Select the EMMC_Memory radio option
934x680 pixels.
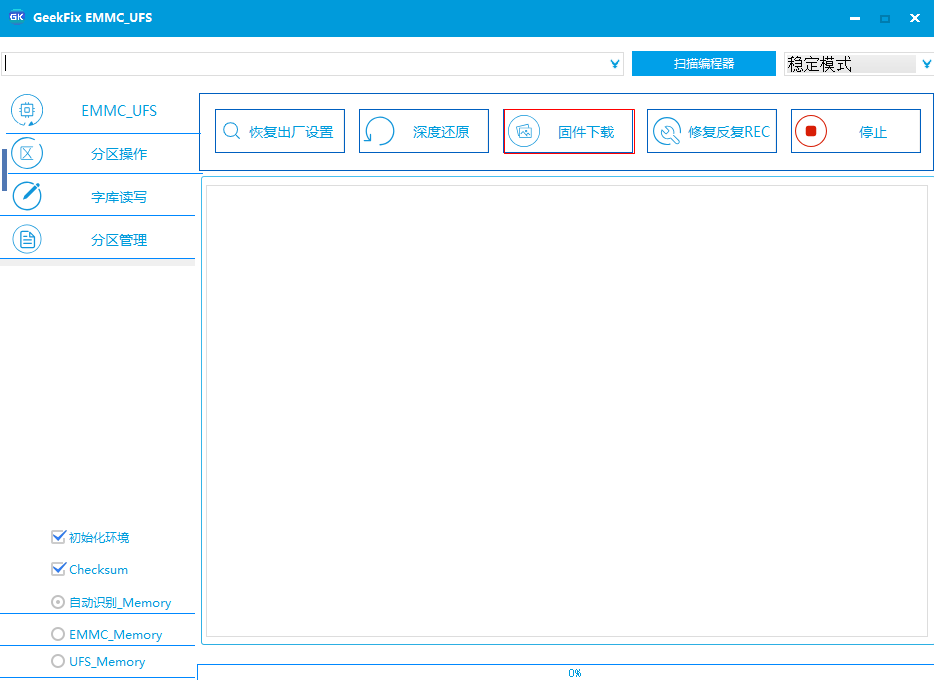click(x=58, y=634)
